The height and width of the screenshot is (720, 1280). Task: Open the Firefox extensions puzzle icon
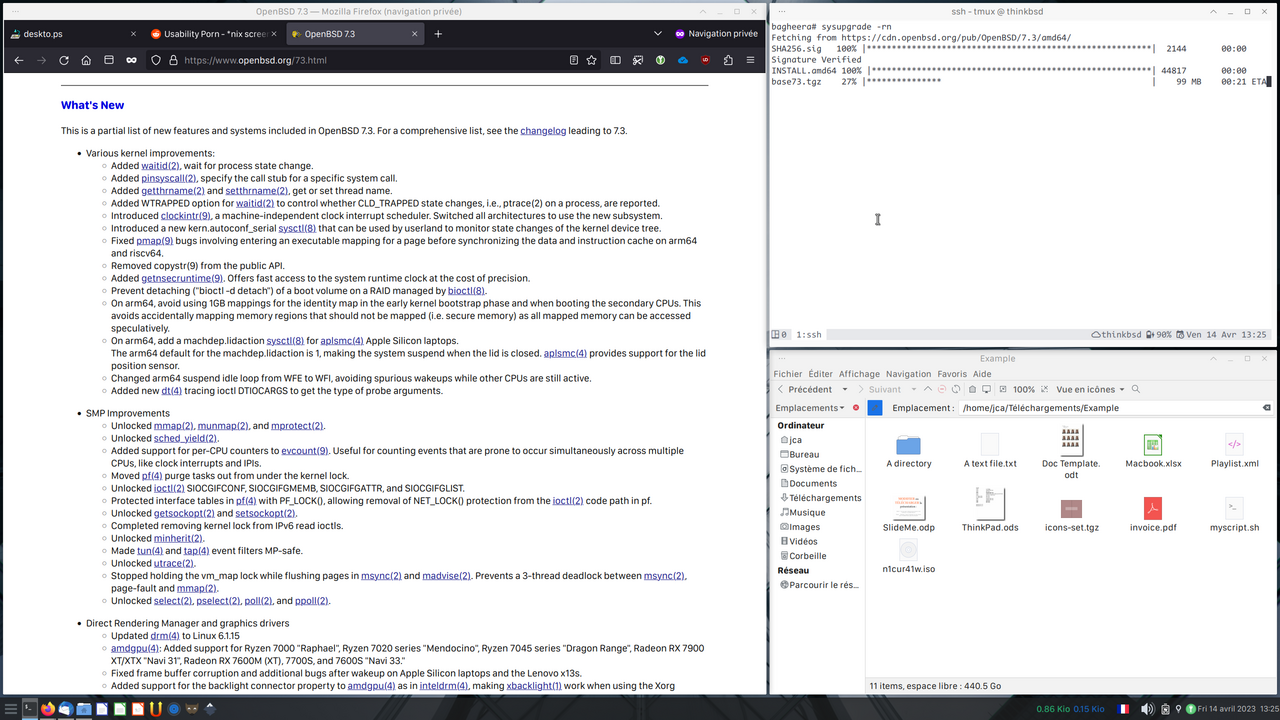click(x=728, y=60)
